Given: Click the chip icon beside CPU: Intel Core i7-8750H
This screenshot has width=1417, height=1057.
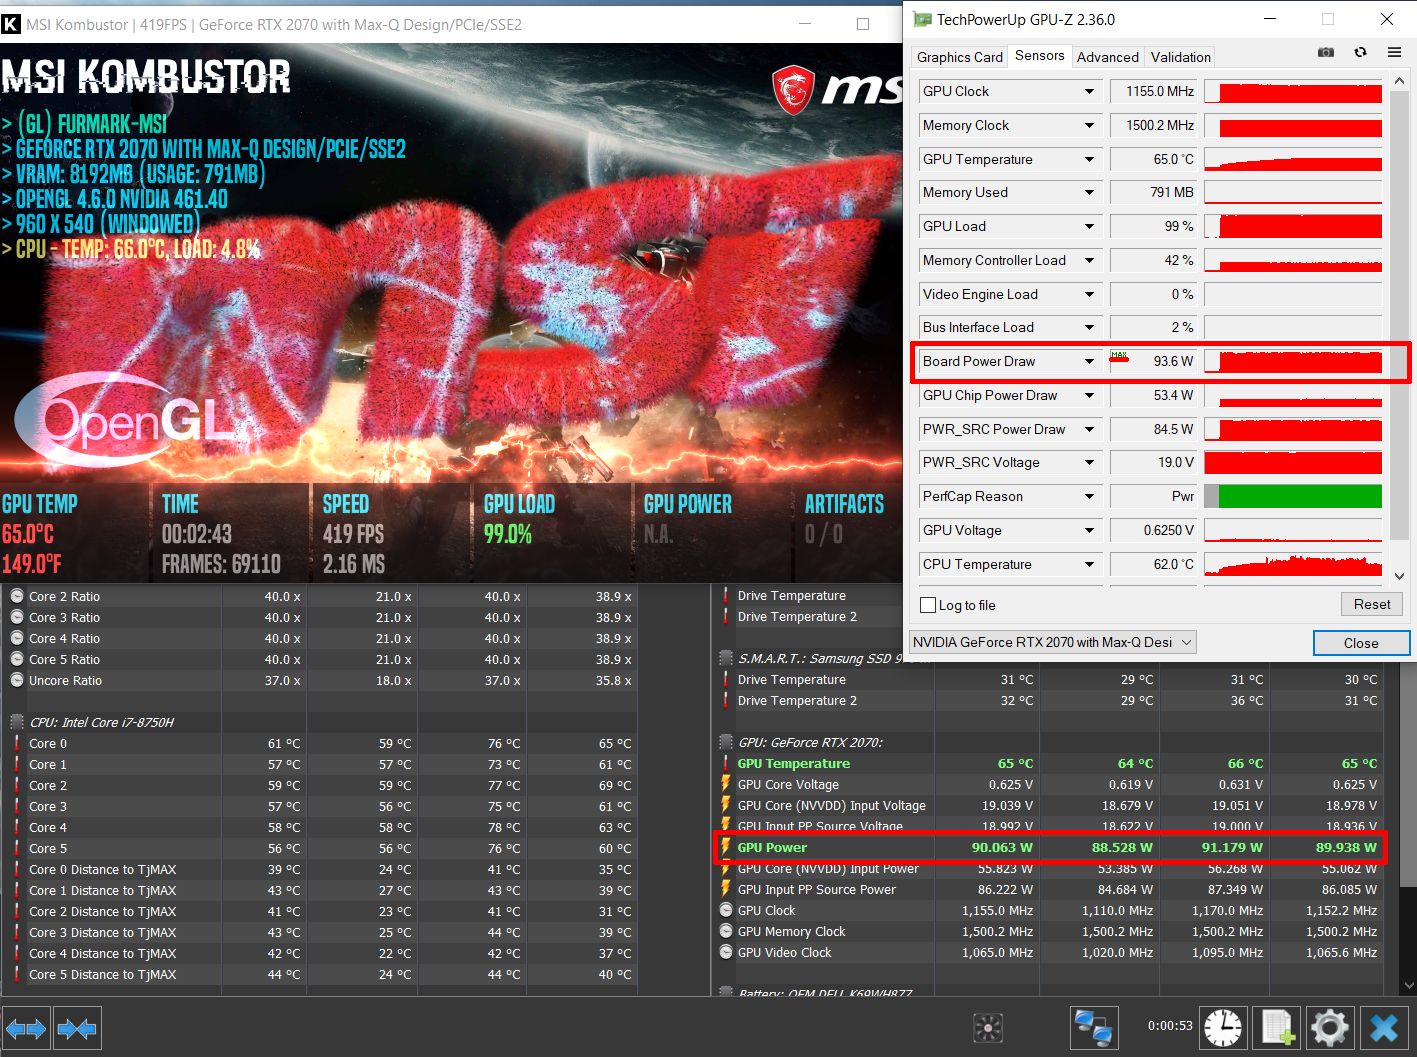Looking at the screenshot, I should tap(17, 722).
